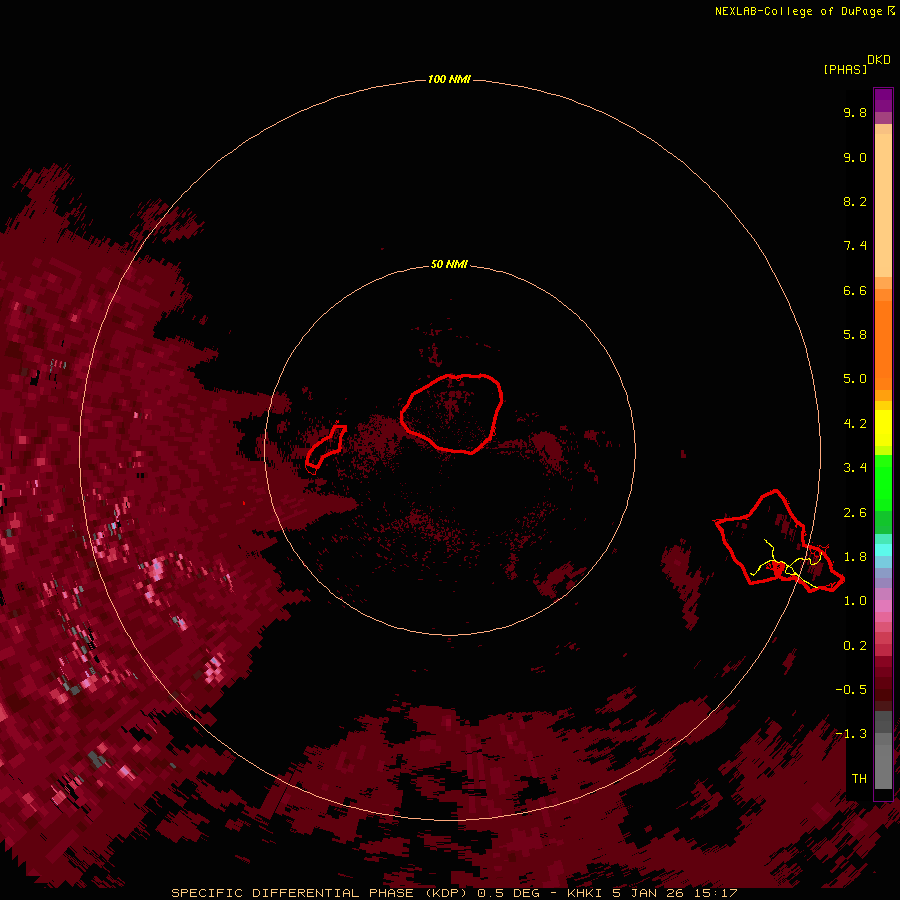This screenshot has height=900, width=900.
Task: Click the 100 NMI range ring label
Action: pyautogui.click(x=449, y=79)
